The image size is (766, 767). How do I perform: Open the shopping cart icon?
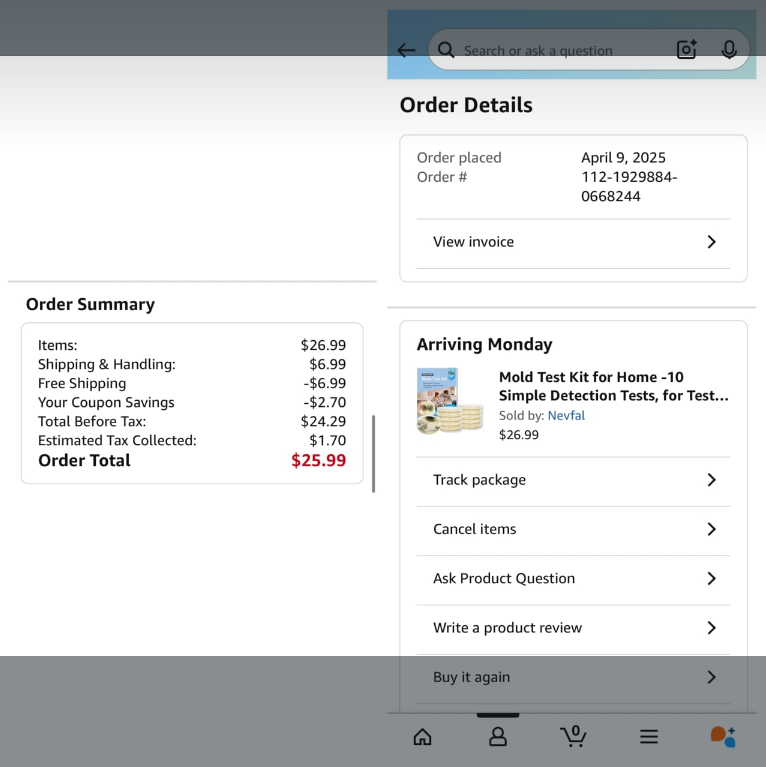(x=573, y=737)
